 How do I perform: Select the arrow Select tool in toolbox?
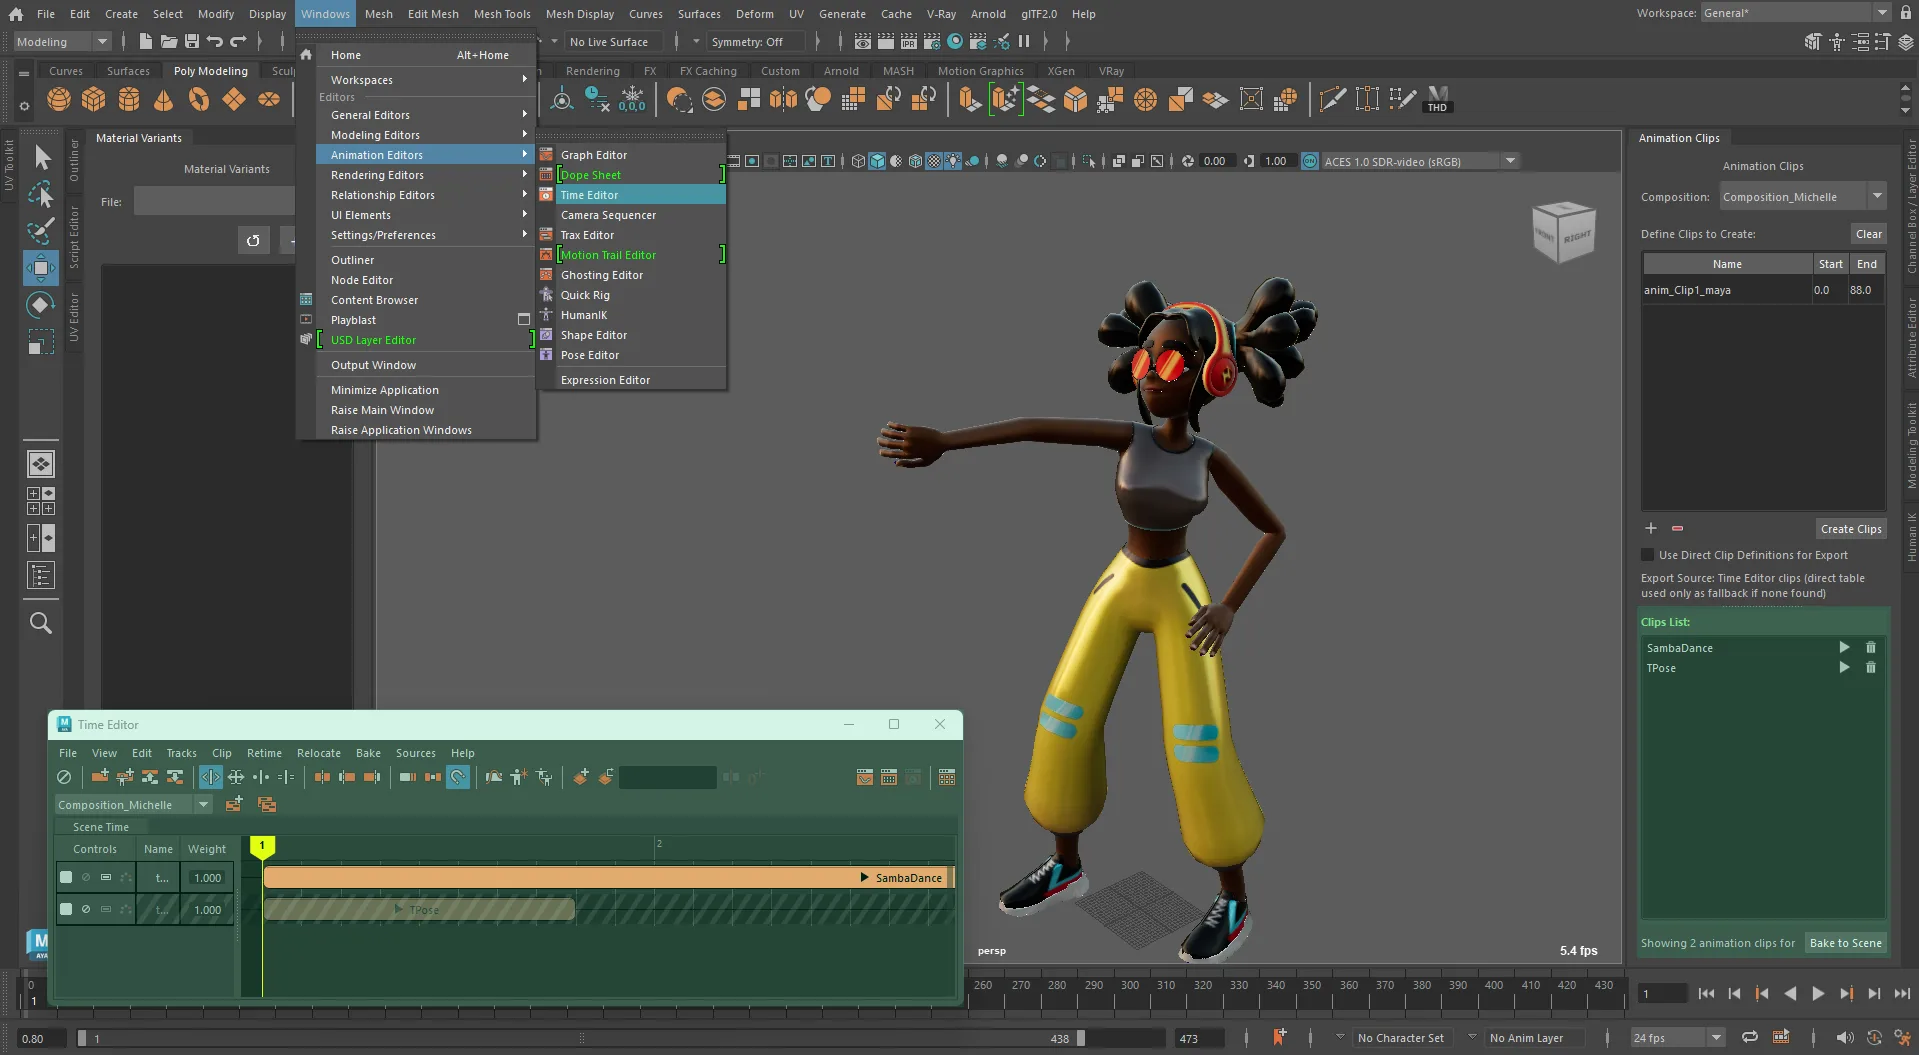[x=41, y=157]
